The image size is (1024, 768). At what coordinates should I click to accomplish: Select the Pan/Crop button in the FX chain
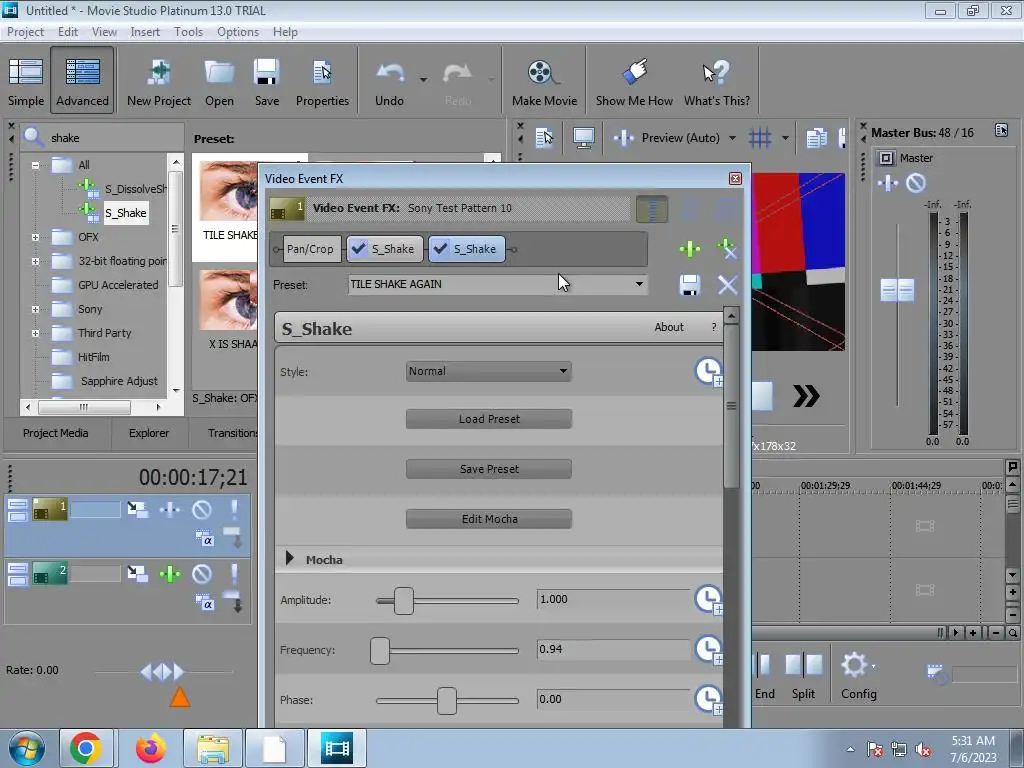pyautogui.click(x=310, y=249)
